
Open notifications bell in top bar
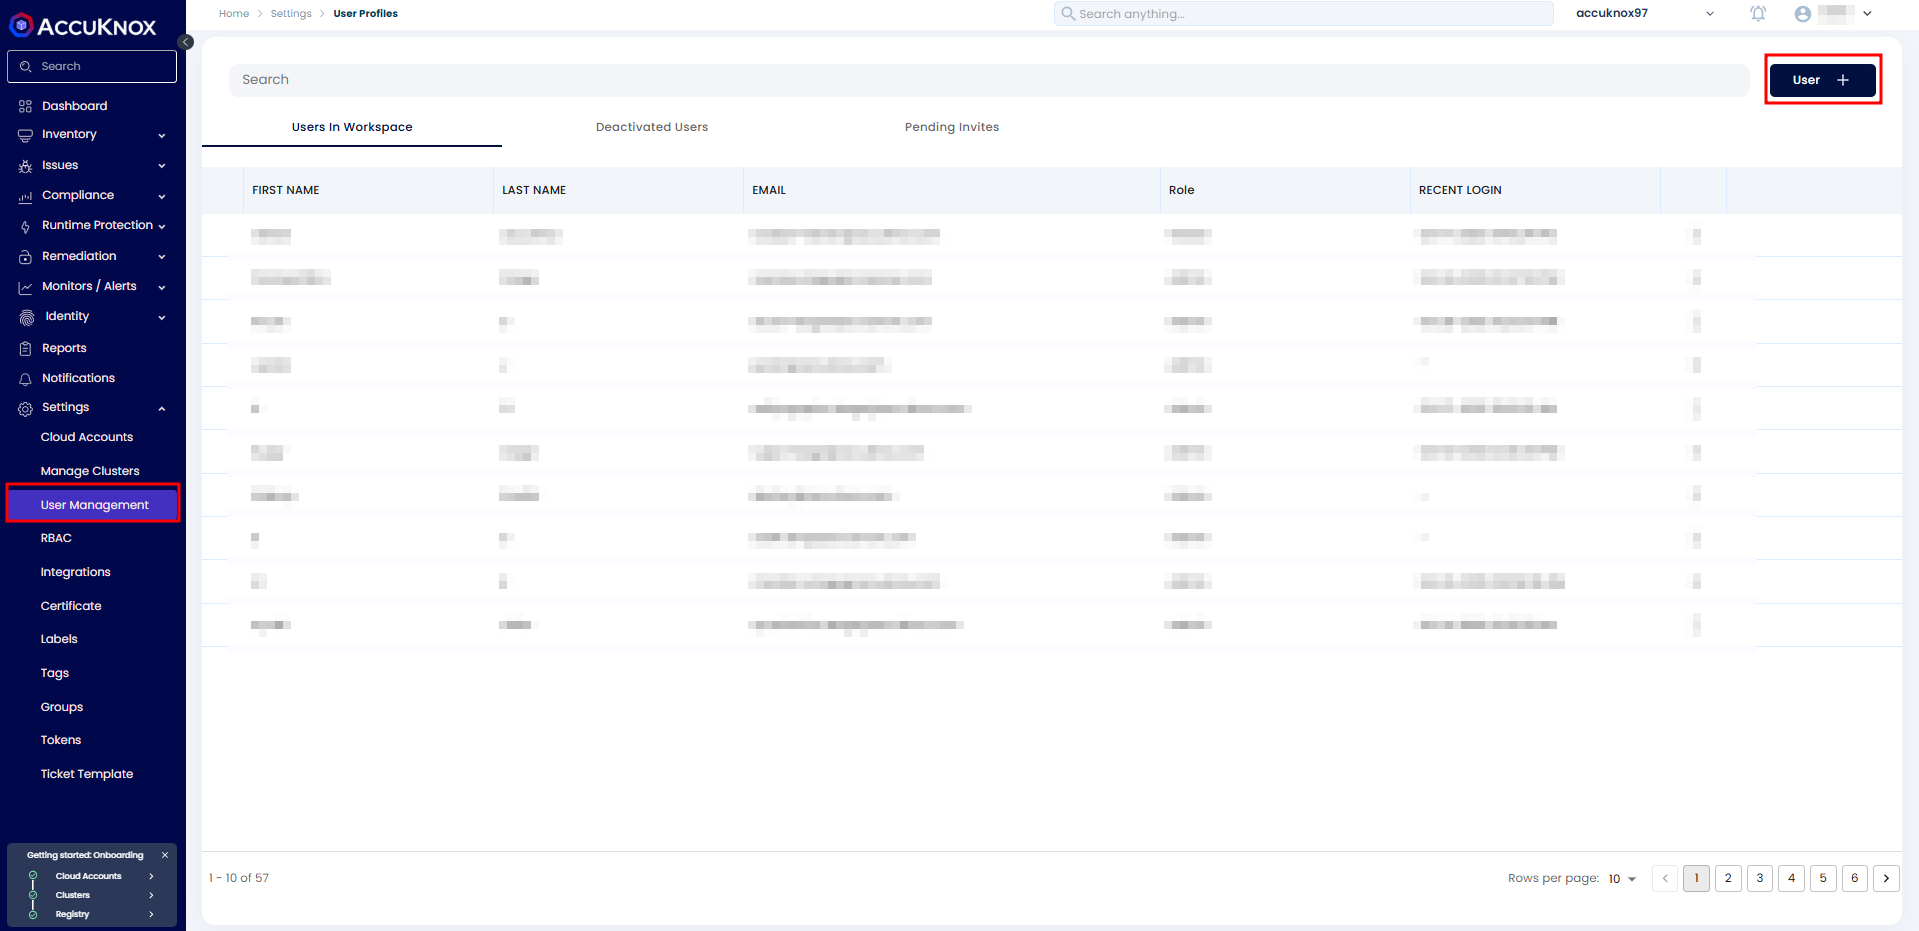point(1758,14)
